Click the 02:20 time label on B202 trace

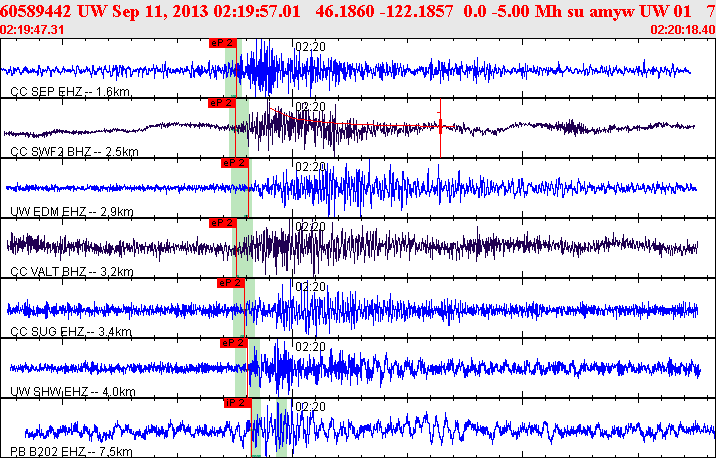pyautogui.click(x=311, y=406)
